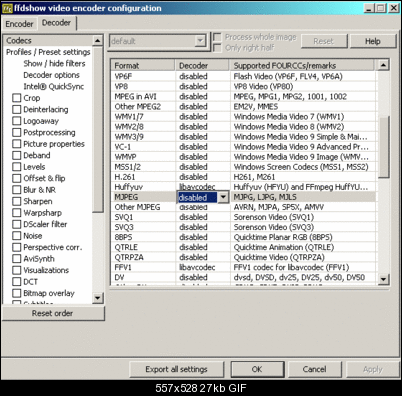Select the MPEG in AVI row
This screenshot has width=402, height=396.
pyautogui.click(x=243, y=96)
